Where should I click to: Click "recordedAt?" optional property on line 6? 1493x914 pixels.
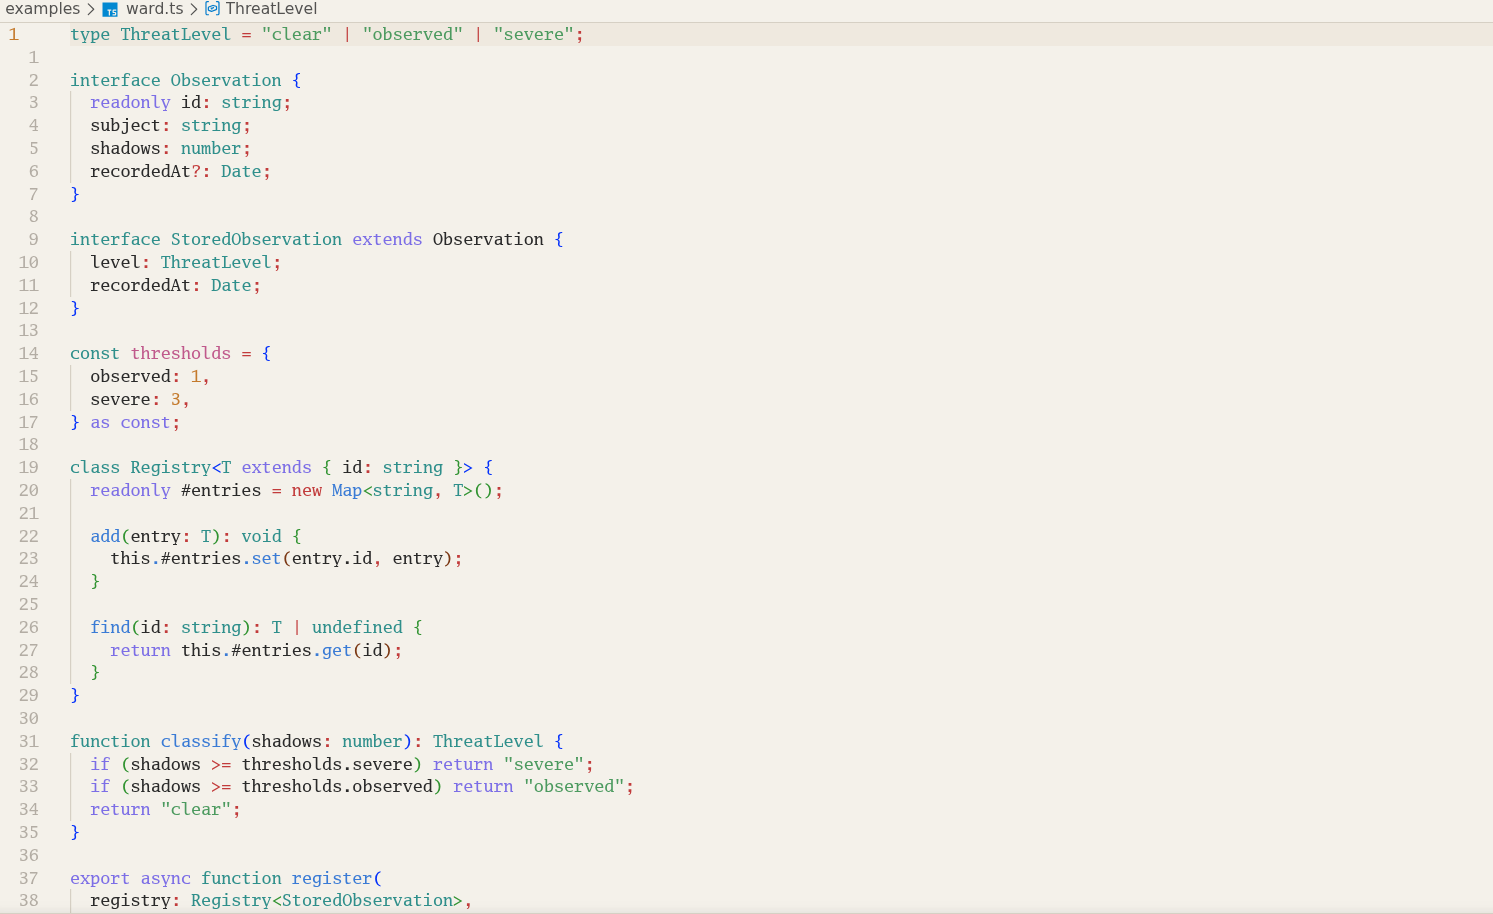145,171
